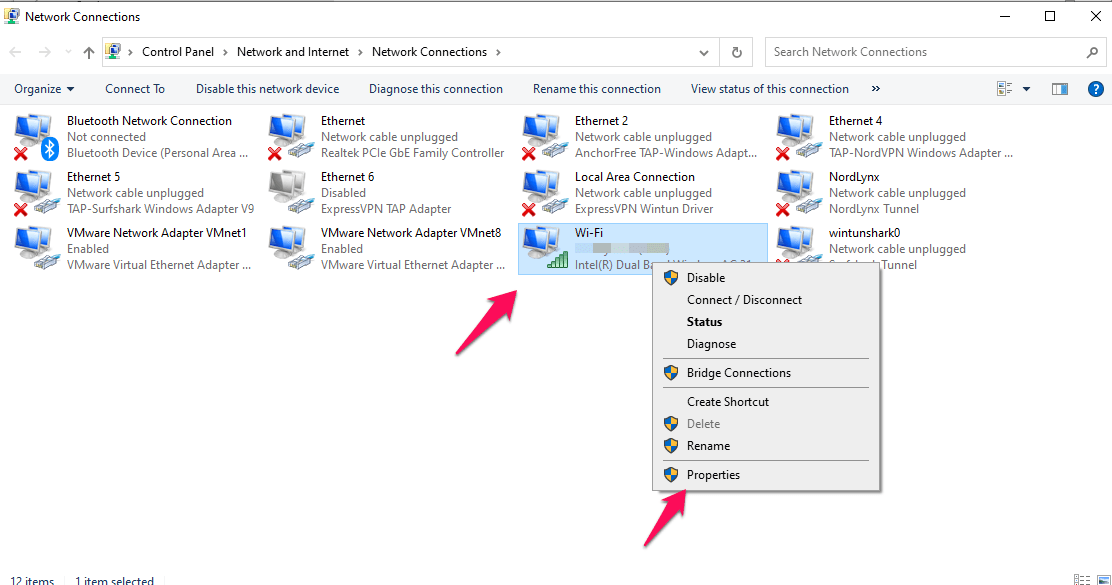This screenshot has width=1112, height=585.
Task: Click the Forward navigation arrow
Action: 44,52
